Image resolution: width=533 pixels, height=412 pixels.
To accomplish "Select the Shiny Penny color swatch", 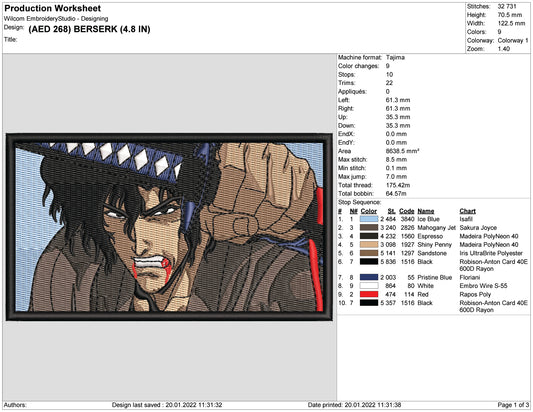I will point(369,245).
